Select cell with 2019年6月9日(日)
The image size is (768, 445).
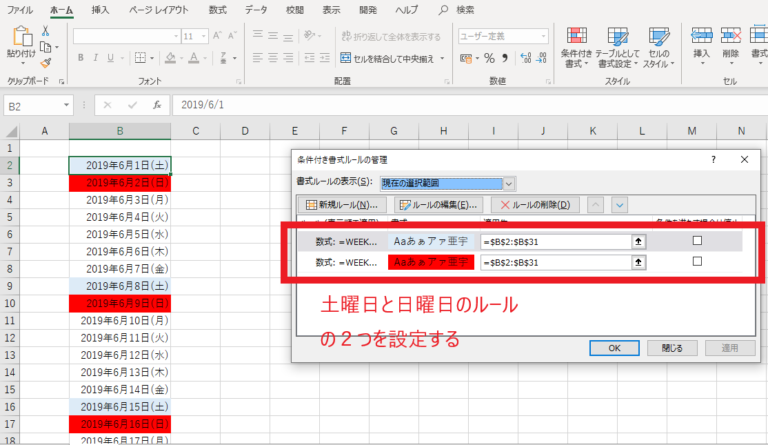tap(120, 304)
